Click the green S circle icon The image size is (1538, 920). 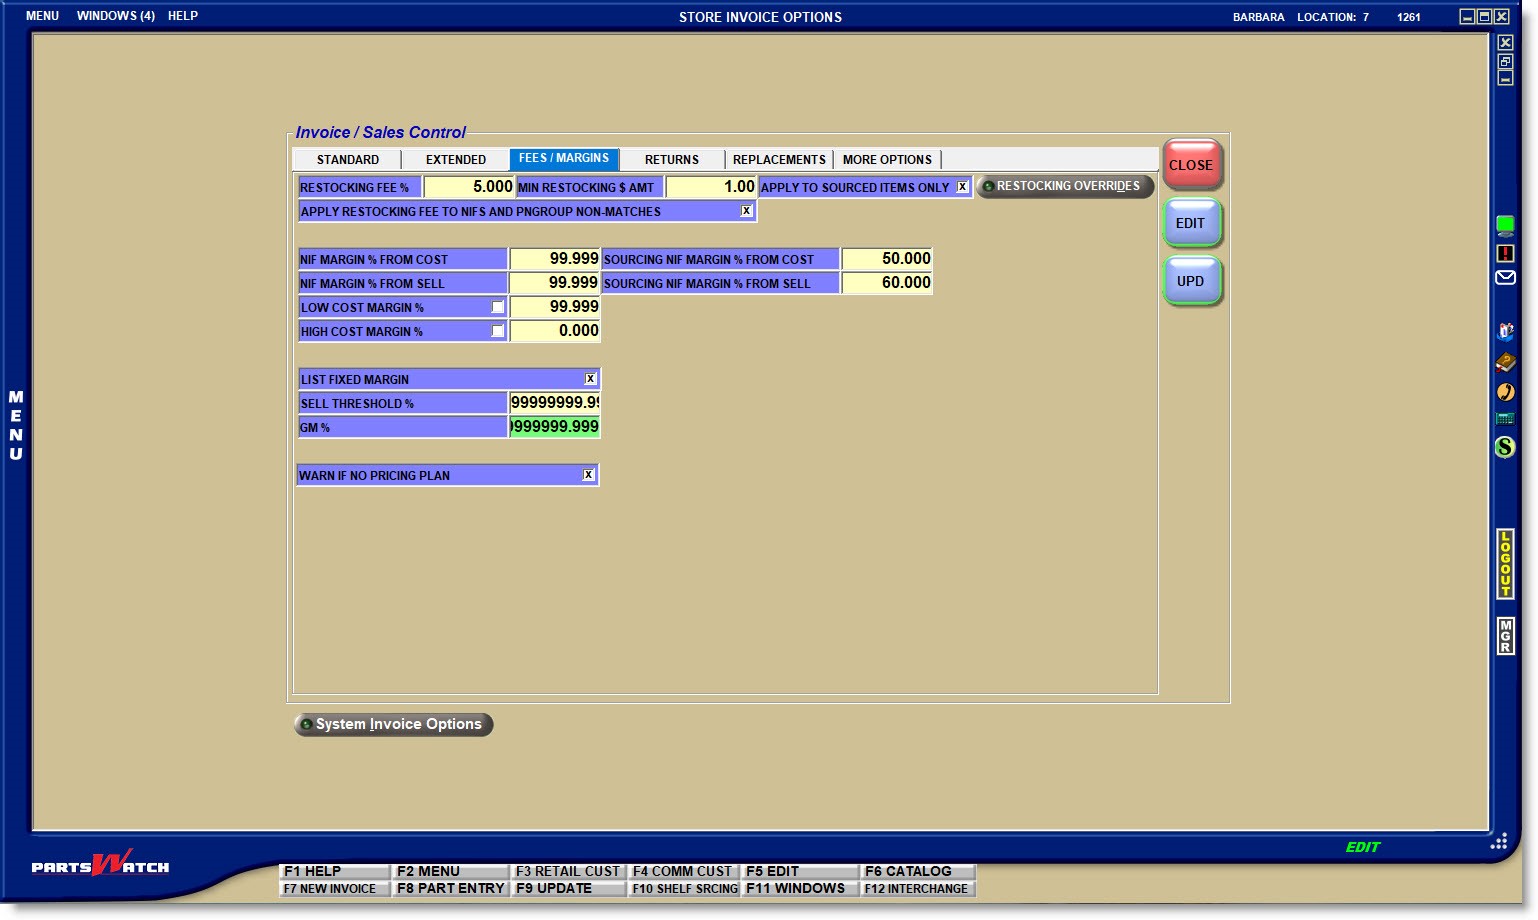pos(1505,447)
